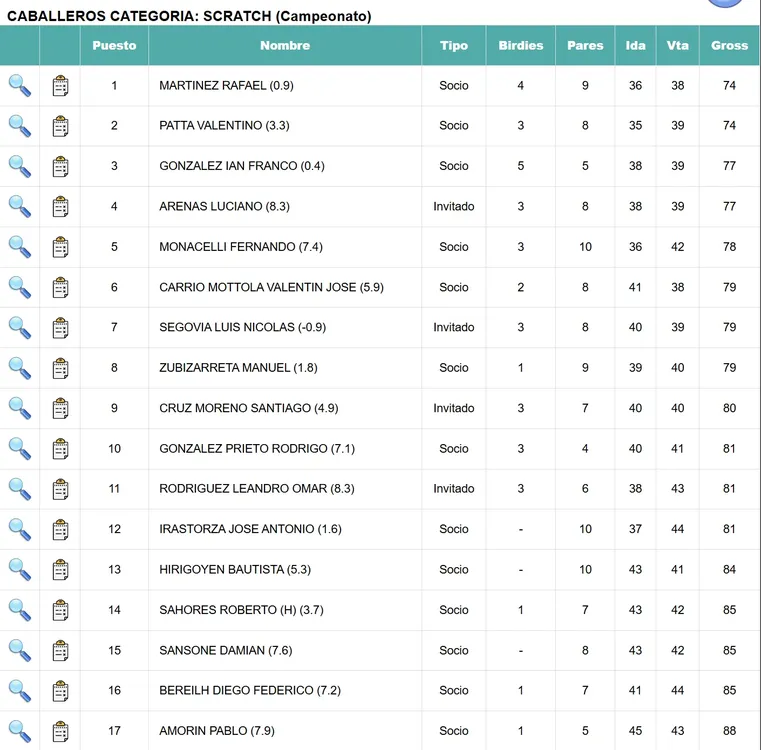This screenshot has height=750, width=761.
Task: Select the Rodriguez Leandro Omar name cell
Action: click(x=257, y=489)
